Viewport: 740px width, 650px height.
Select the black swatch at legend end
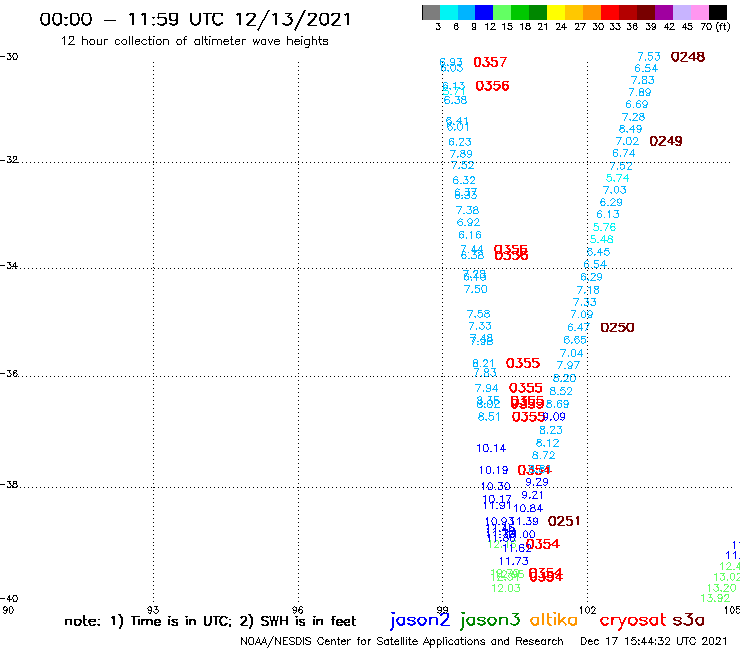coord(717,12)
